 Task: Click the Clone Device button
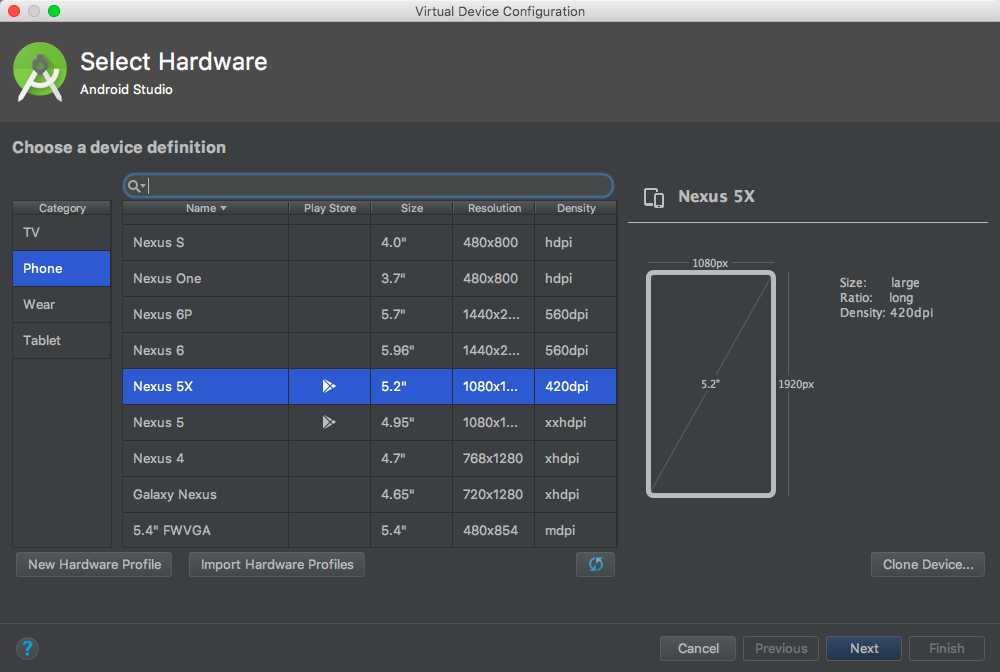click(928, 564)
